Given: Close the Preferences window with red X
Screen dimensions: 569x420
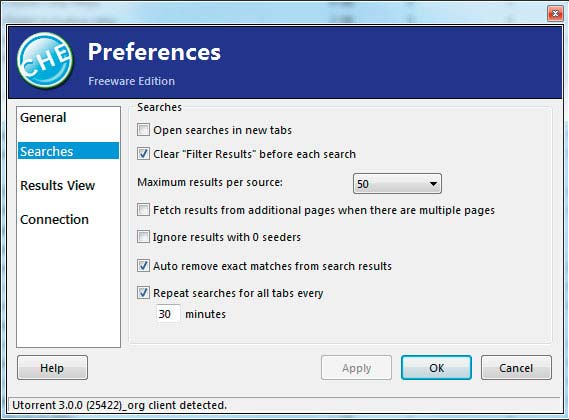Looking at the screenshot, I should (x=555, y=14).
